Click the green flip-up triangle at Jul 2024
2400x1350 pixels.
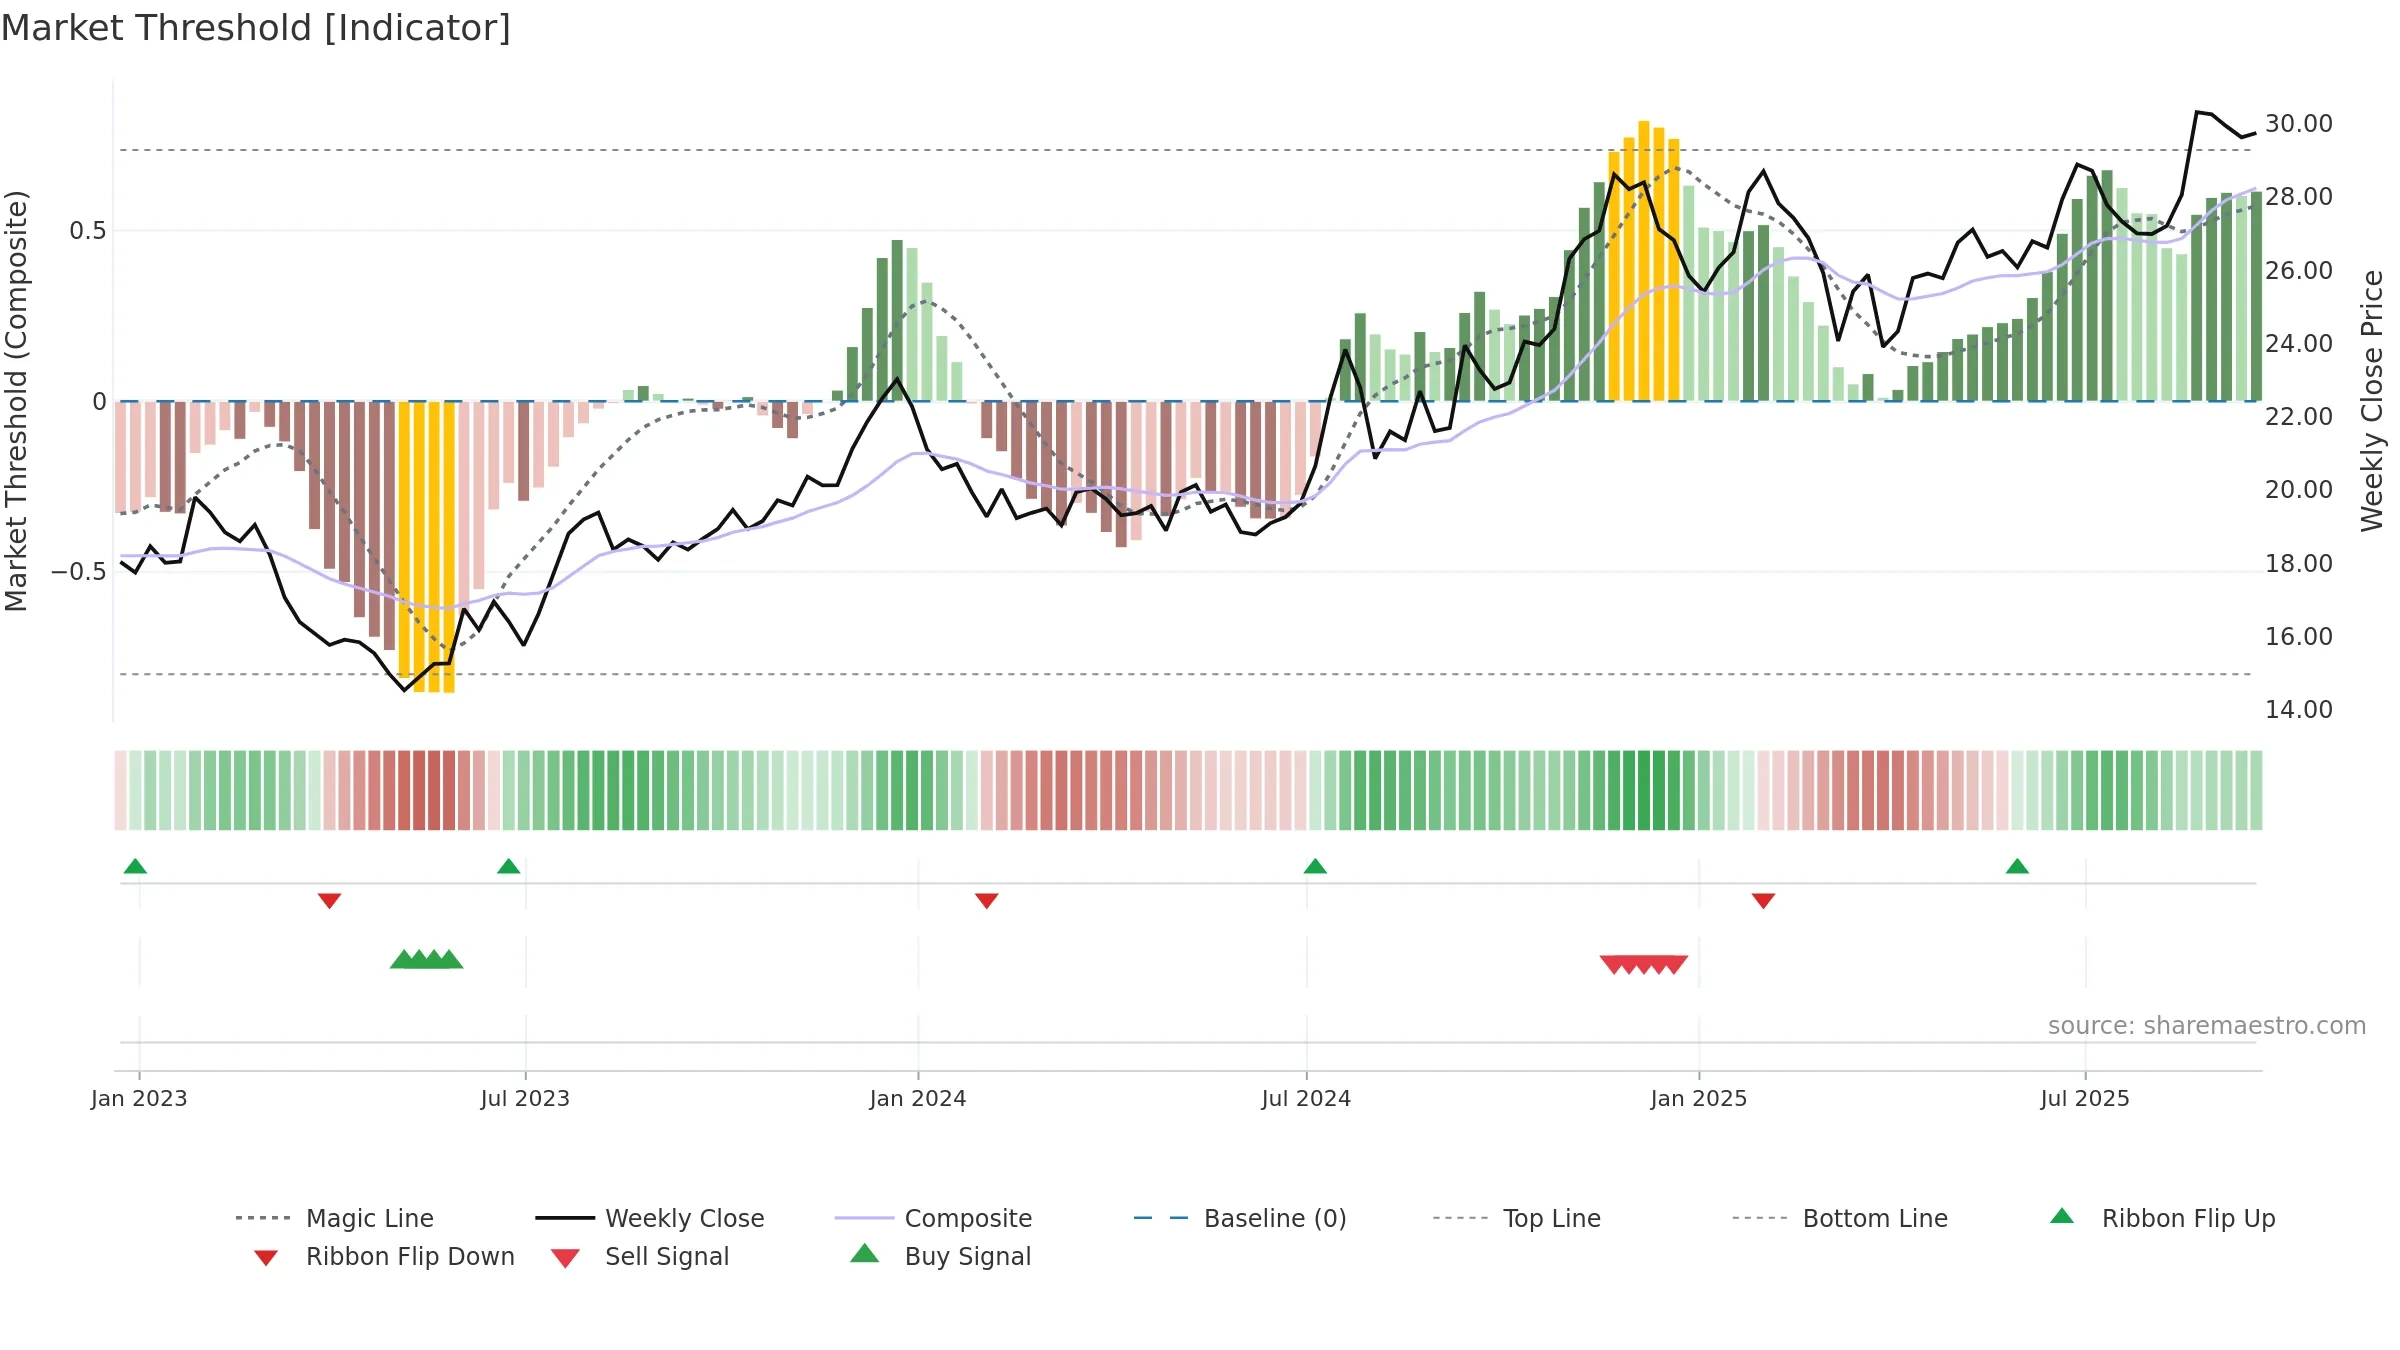(1315, 866)
